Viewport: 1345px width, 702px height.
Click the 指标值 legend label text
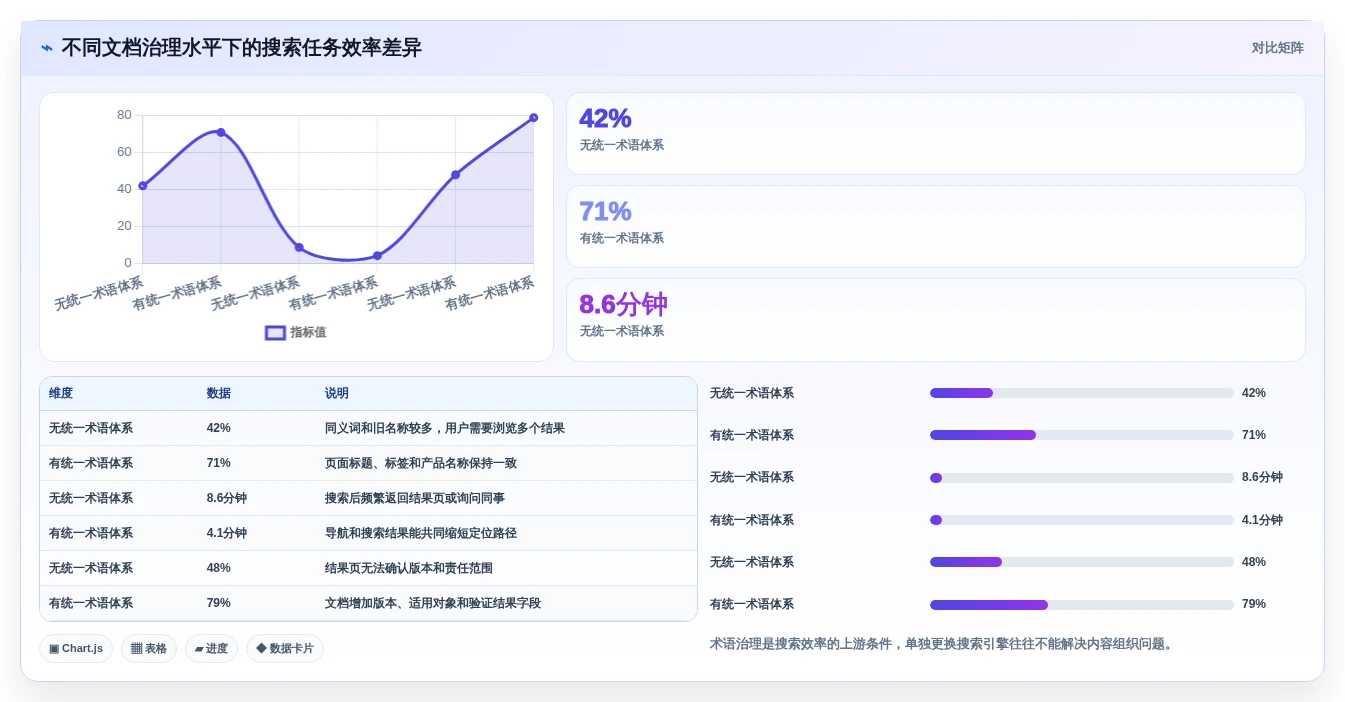click(308, 333)
